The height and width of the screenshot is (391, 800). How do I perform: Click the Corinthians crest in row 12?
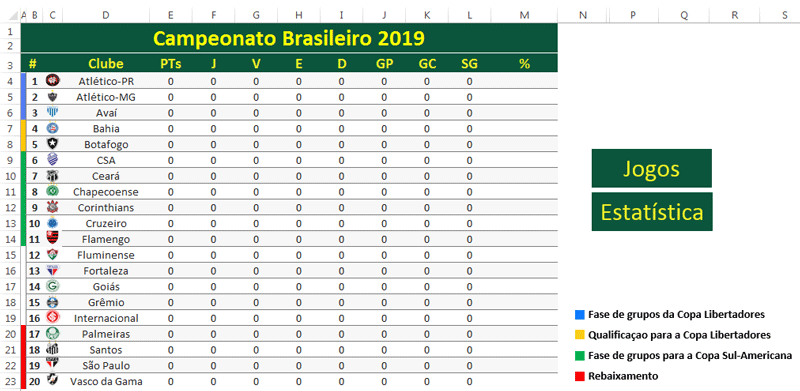click(52, 207)
